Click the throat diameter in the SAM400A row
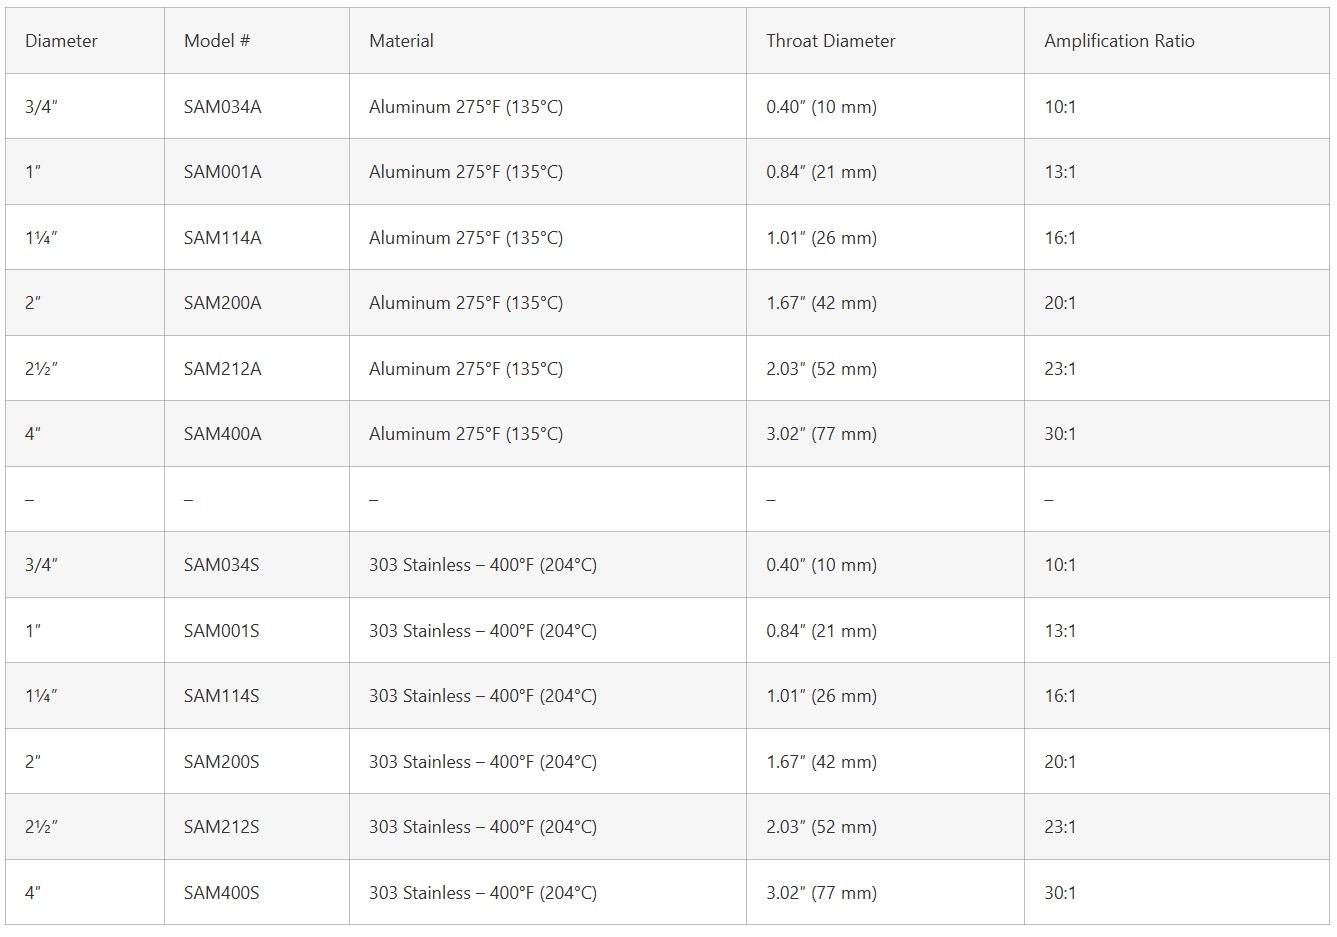Image resolution: width=1337 pixels, height=937 pixels. pos(821,434)
